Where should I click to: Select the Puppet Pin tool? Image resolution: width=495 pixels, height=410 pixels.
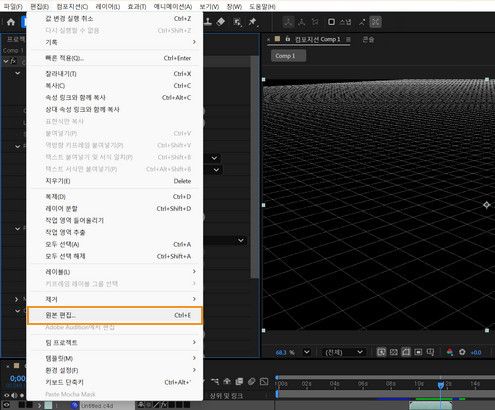pyautogui.click(x=252, y=22)
